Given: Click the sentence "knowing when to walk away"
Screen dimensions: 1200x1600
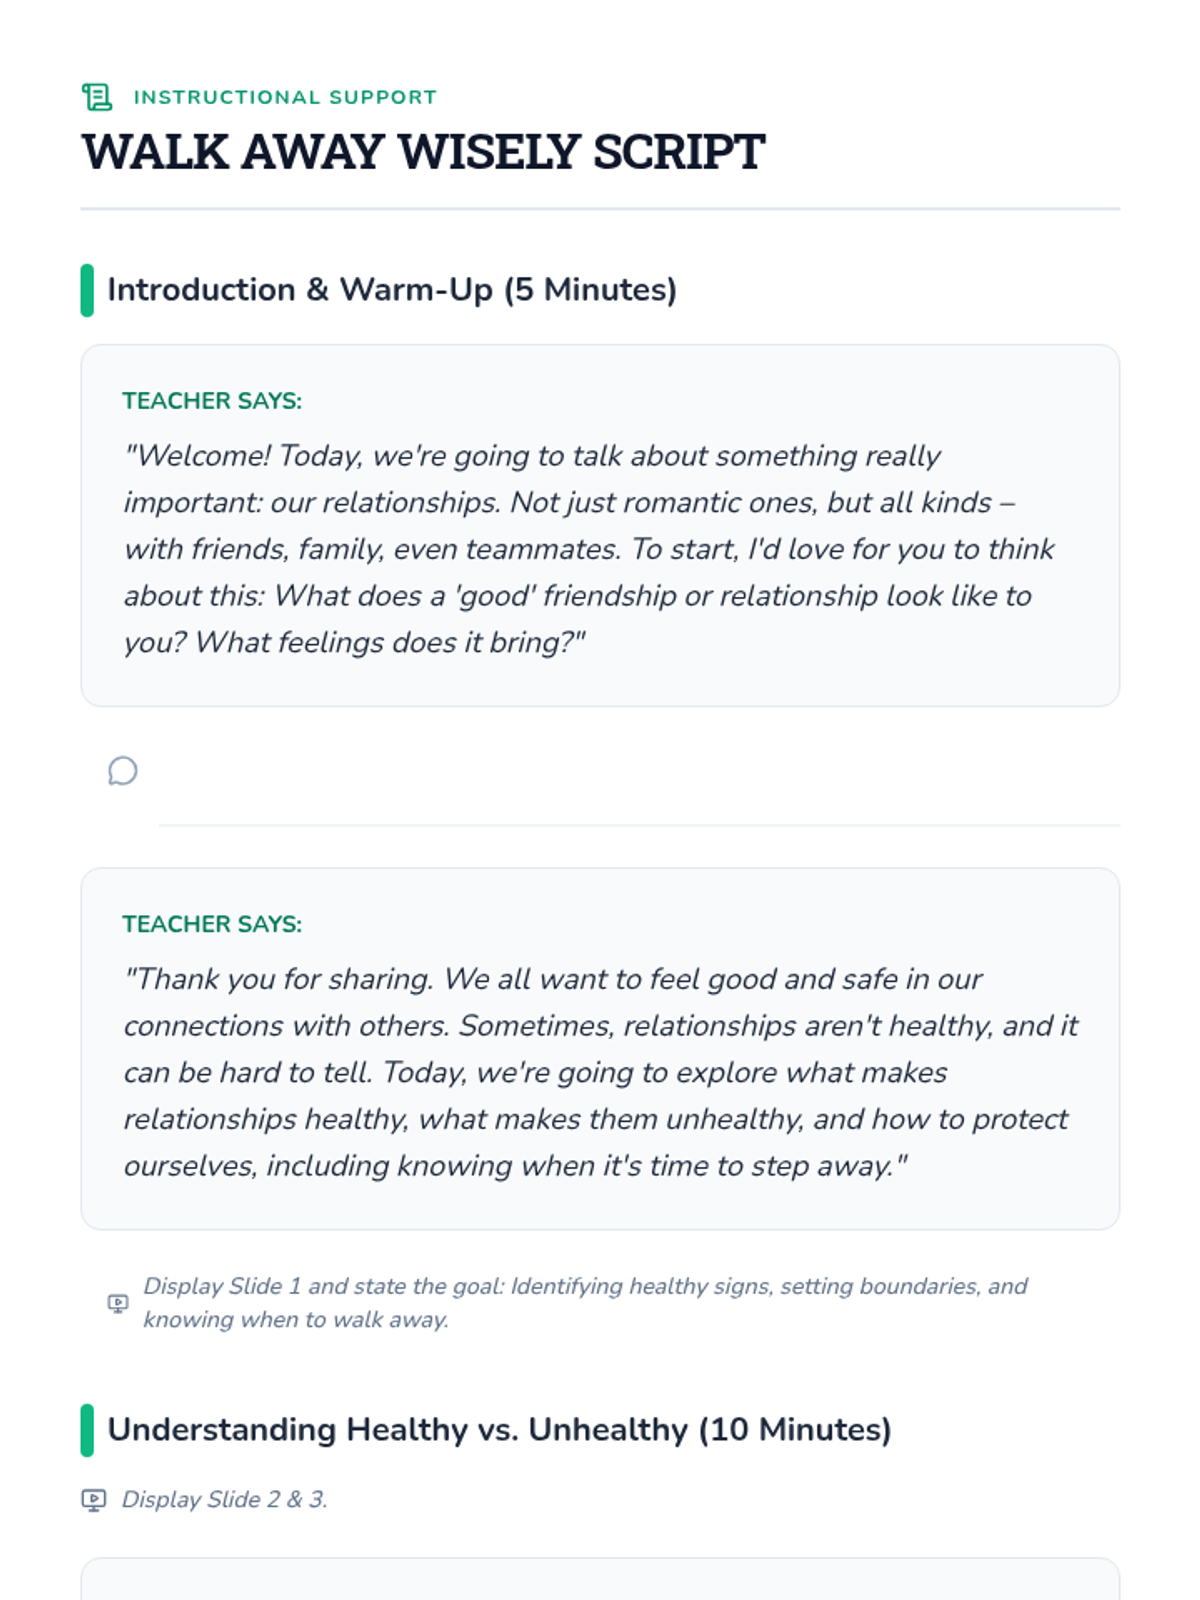Looking at the screenshot, I should pos(296,1320).
